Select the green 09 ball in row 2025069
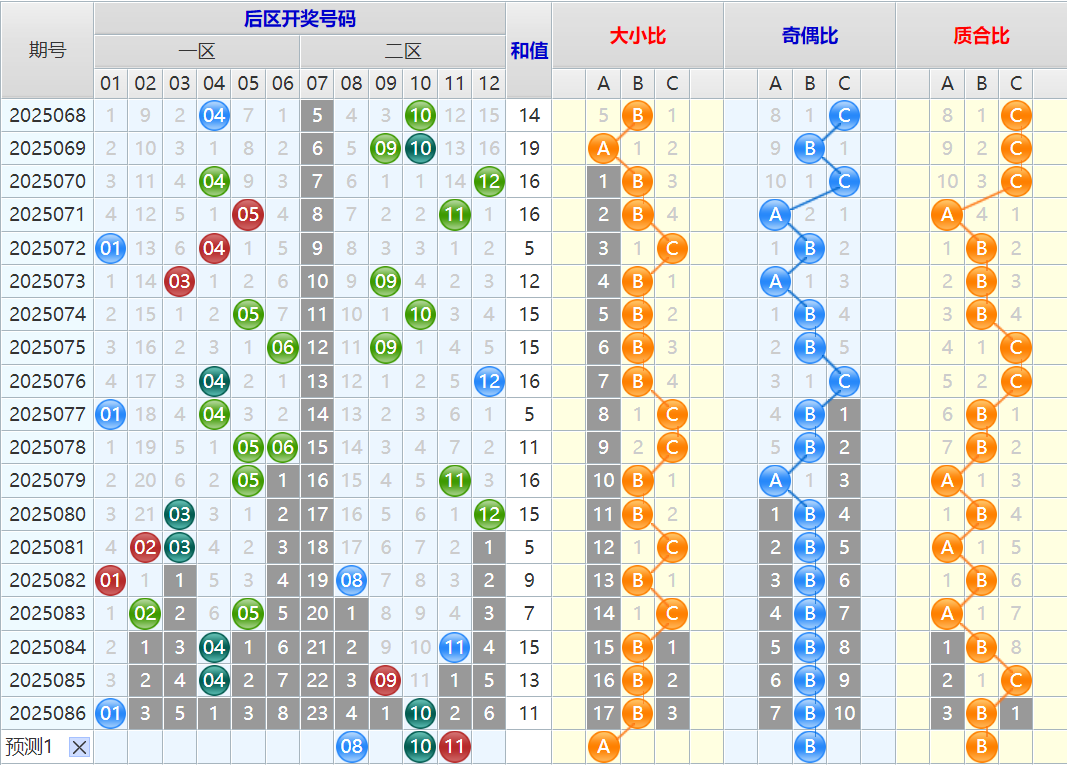The height and width of the screenshot is (765, 1067). click(386, 148)
